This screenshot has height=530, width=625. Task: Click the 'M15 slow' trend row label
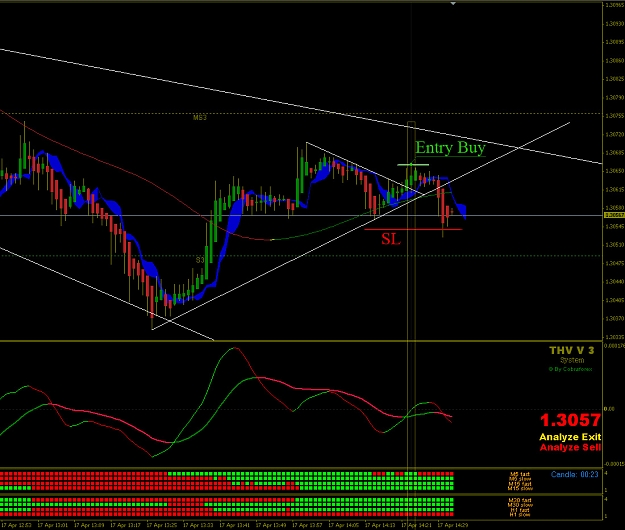pyautogui.click(x=520, y=488)
